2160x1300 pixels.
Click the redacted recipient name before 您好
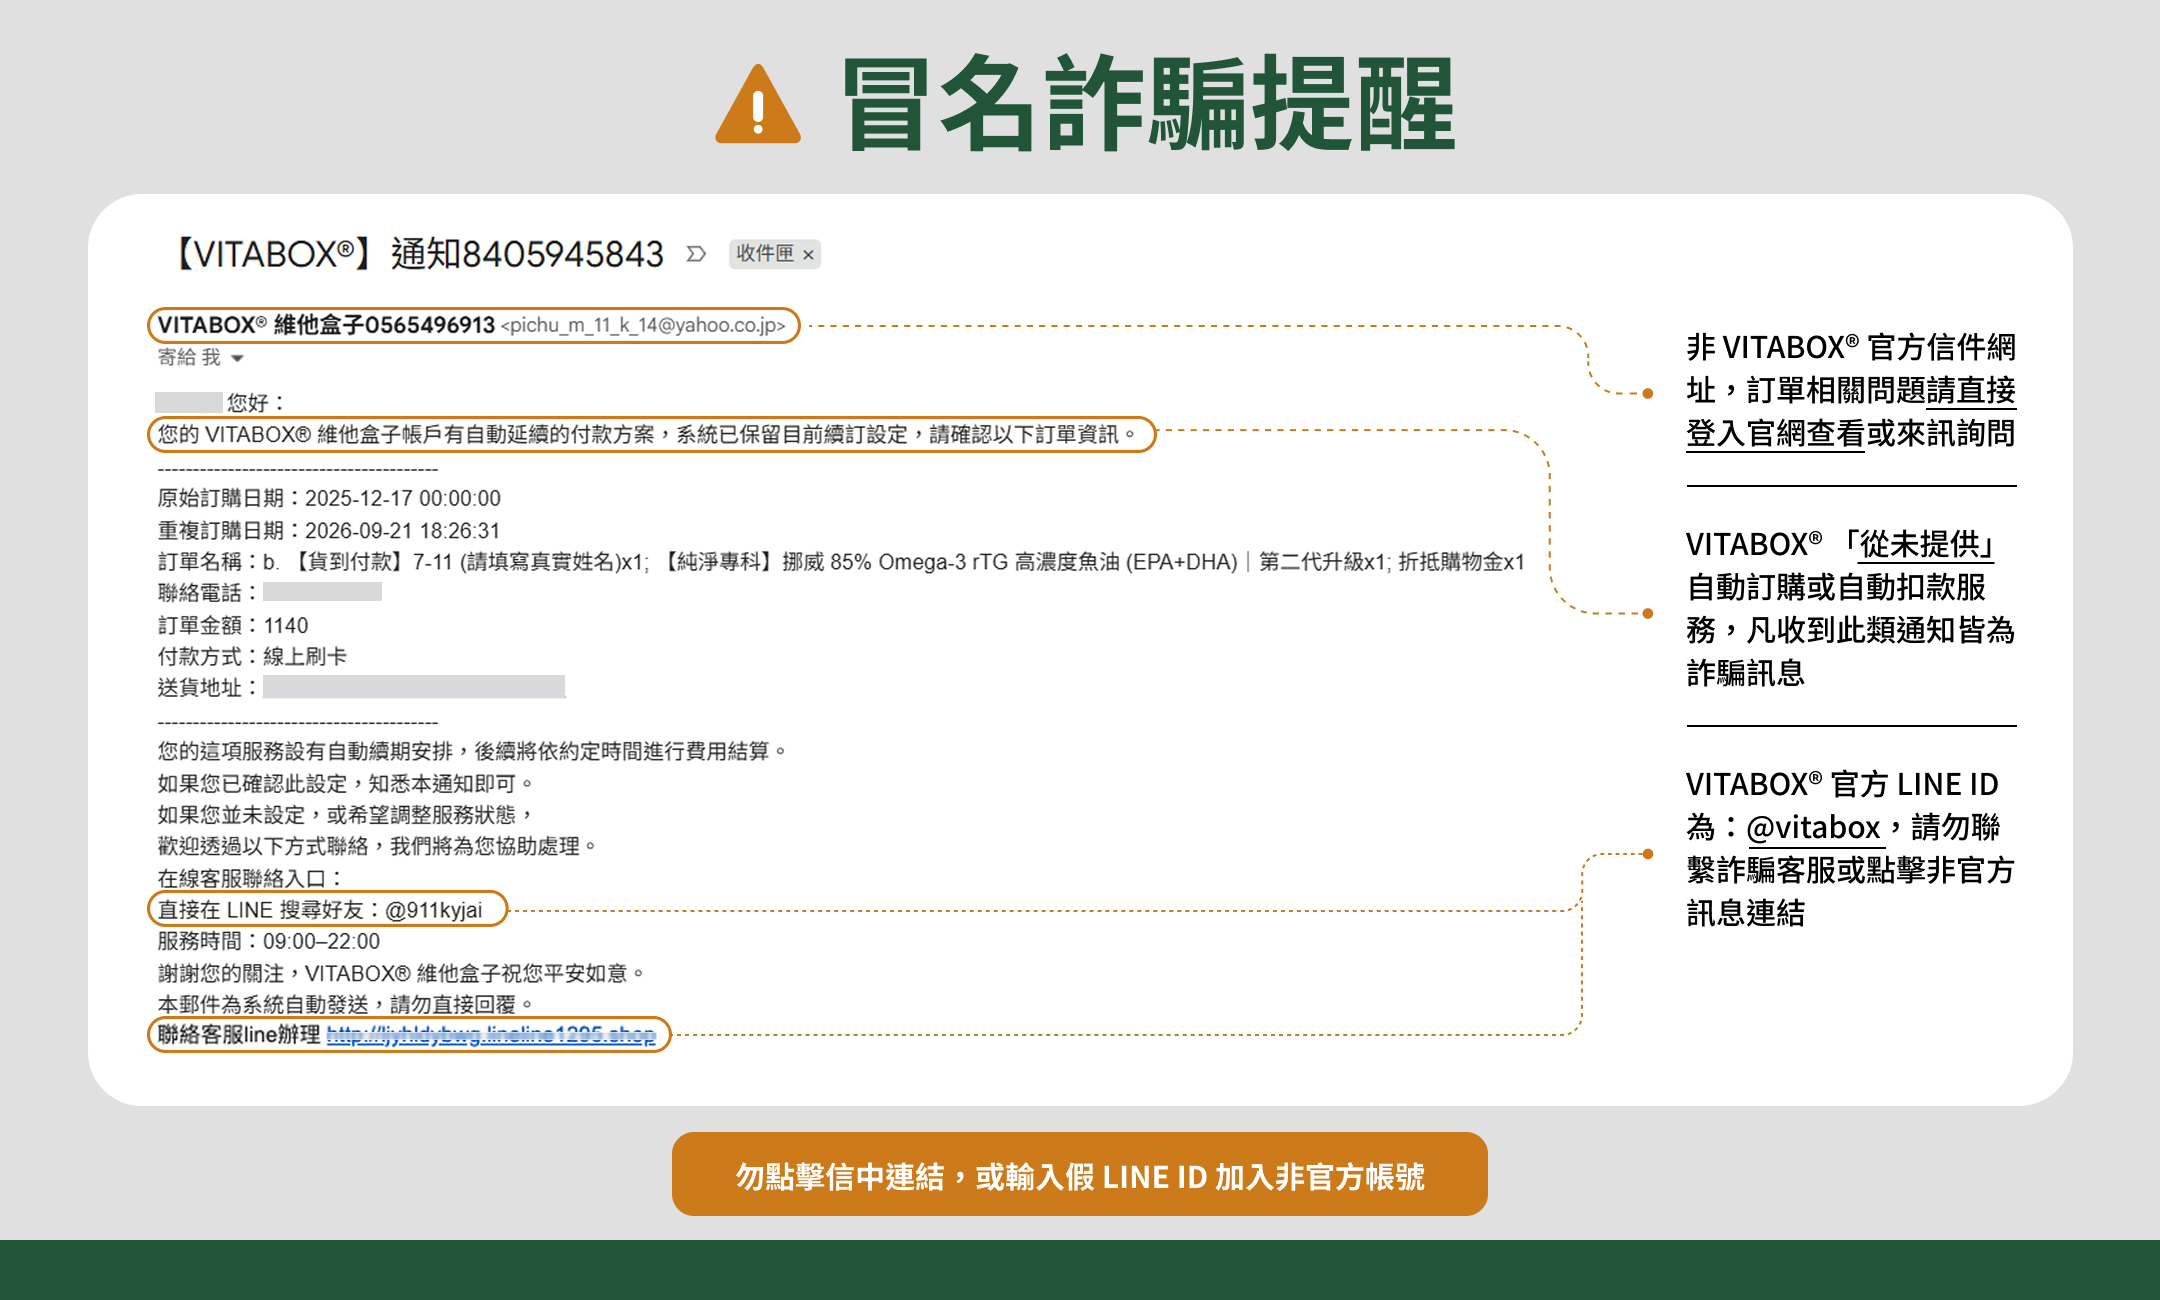pyautogui.click(x=189, y=402)
